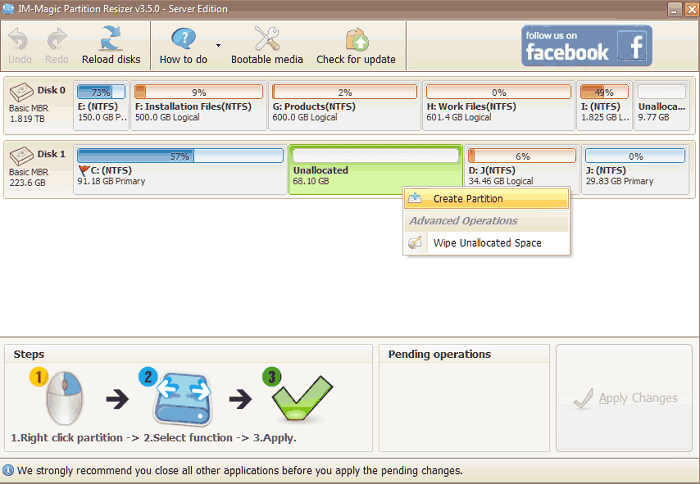Viewport: 700px width, 484px height.
Task: Select F: Installation Files partition
Action: pos(199,106)
